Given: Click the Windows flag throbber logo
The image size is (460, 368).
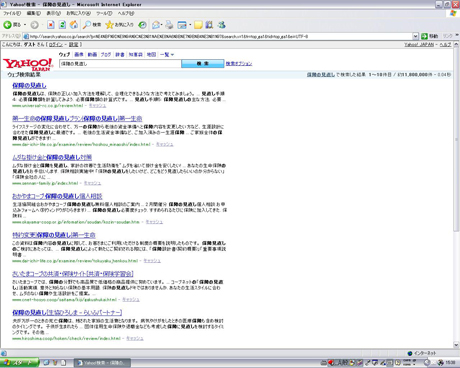Looking at the screenshot, I should [453, 13].
